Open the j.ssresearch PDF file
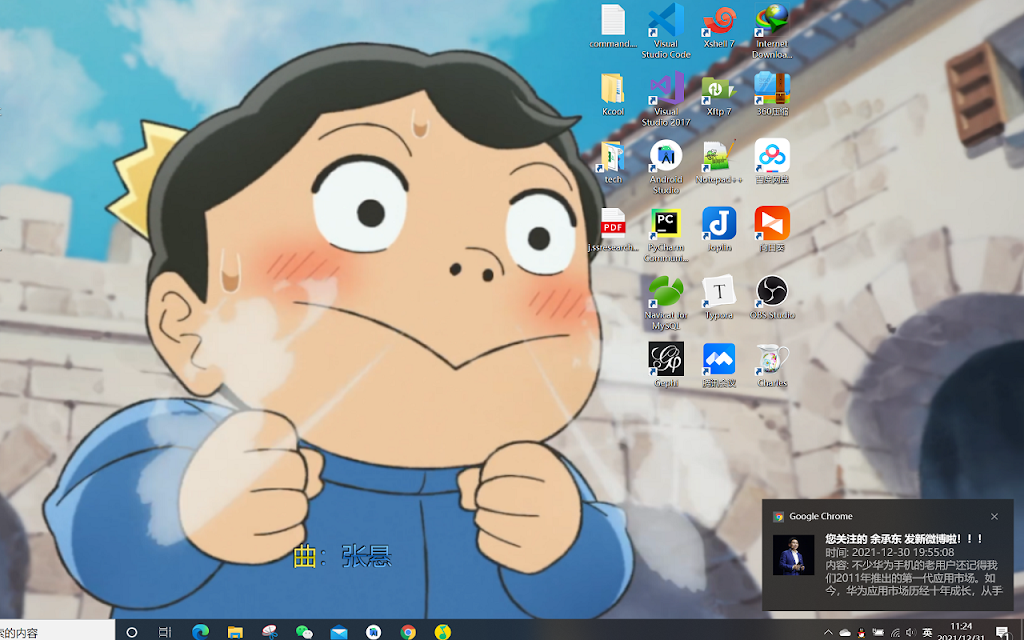Viewport: 1024px width, 640px height. coord(613,230)
